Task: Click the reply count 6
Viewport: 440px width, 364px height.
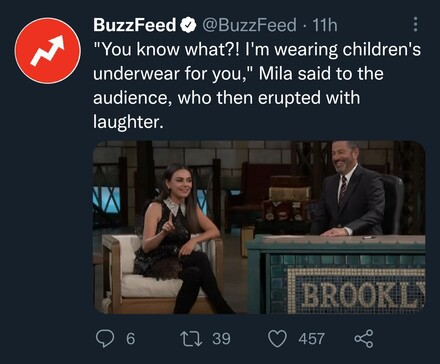Action: click(x=131, y=339)
